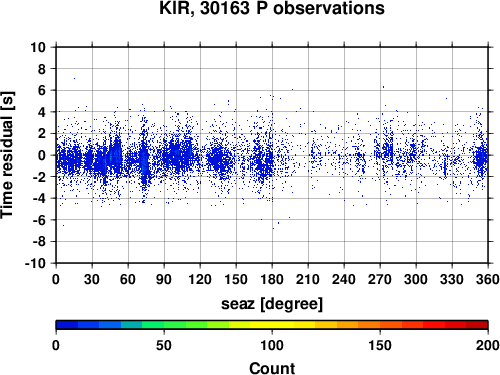Screen dimensions: 500x375
Task: Click the dark red end of colorbar
Action: [x=477, y=325]
